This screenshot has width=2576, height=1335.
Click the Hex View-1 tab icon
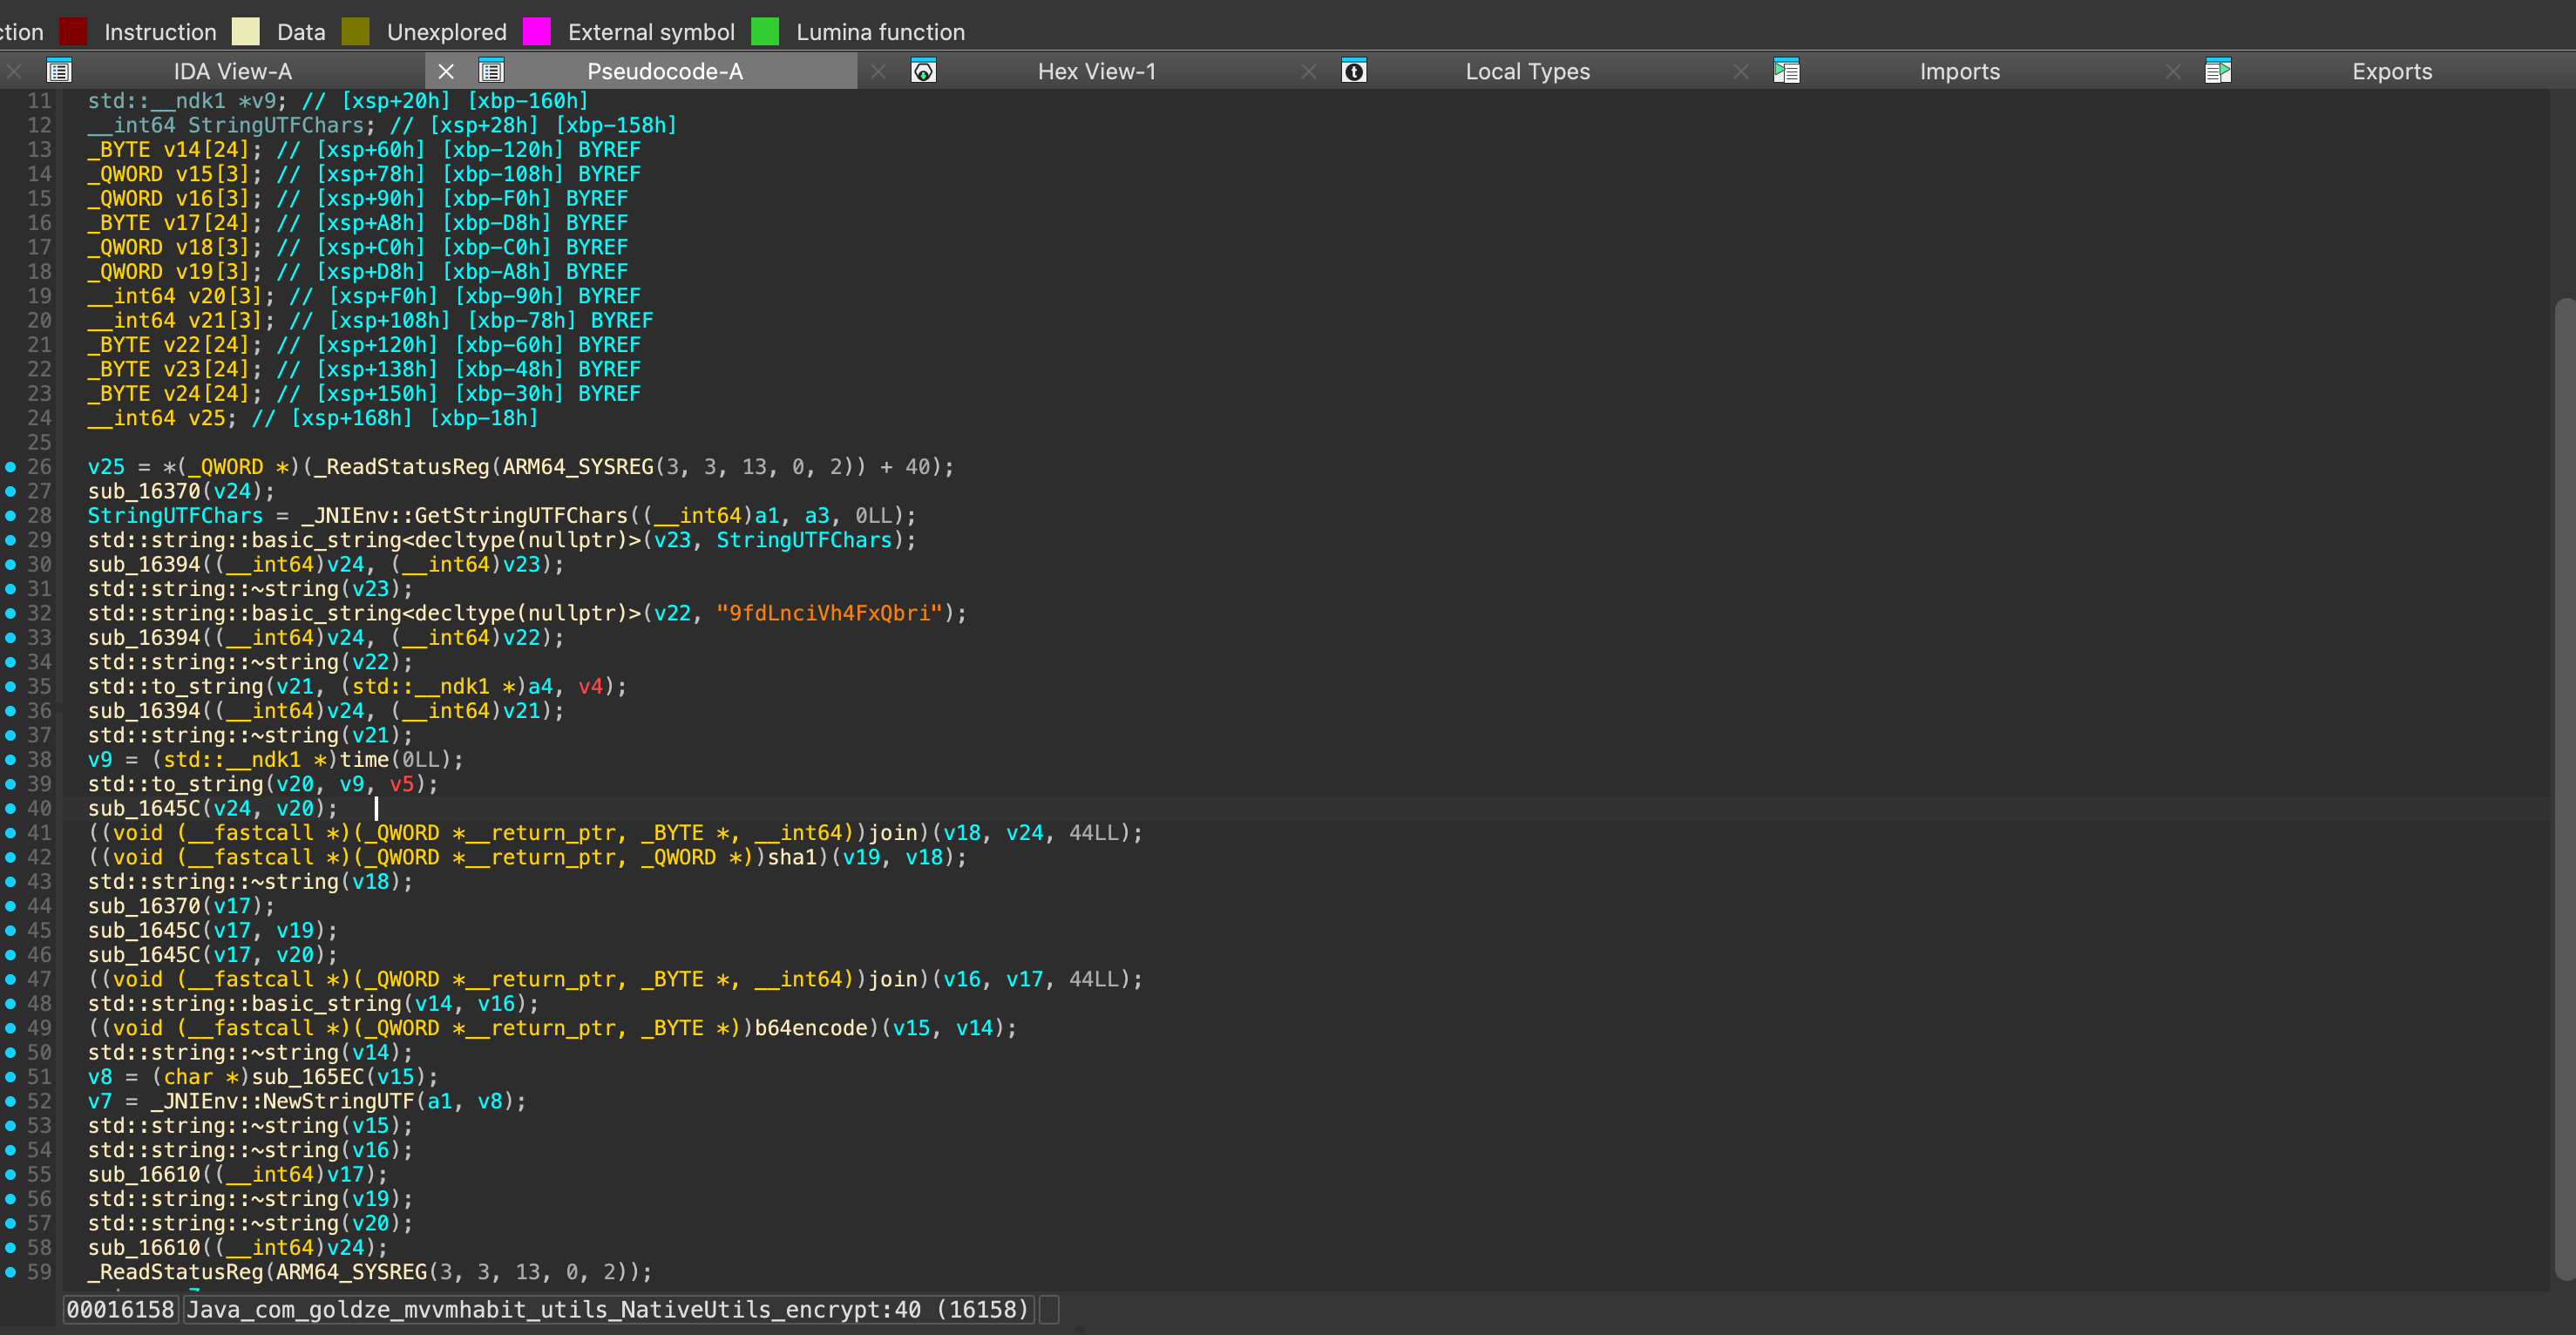923,71
